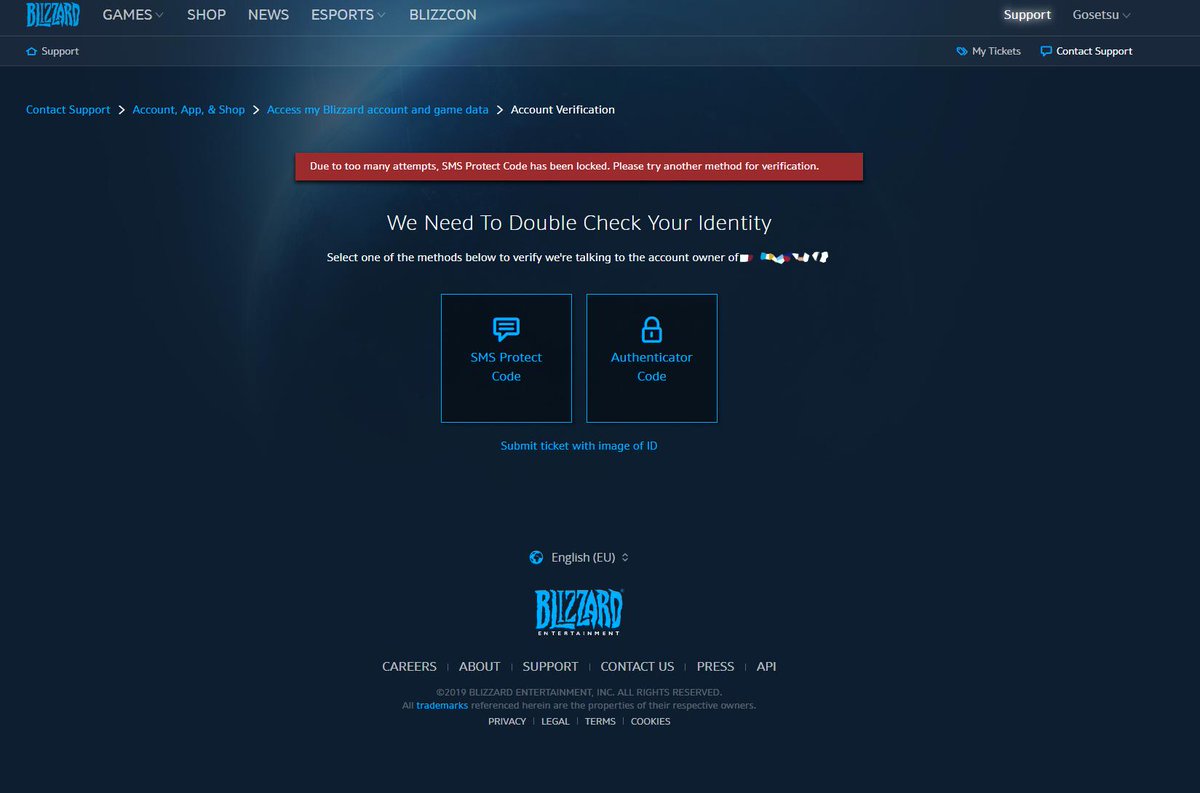Open the About footer link

click(x=479, y=667)
